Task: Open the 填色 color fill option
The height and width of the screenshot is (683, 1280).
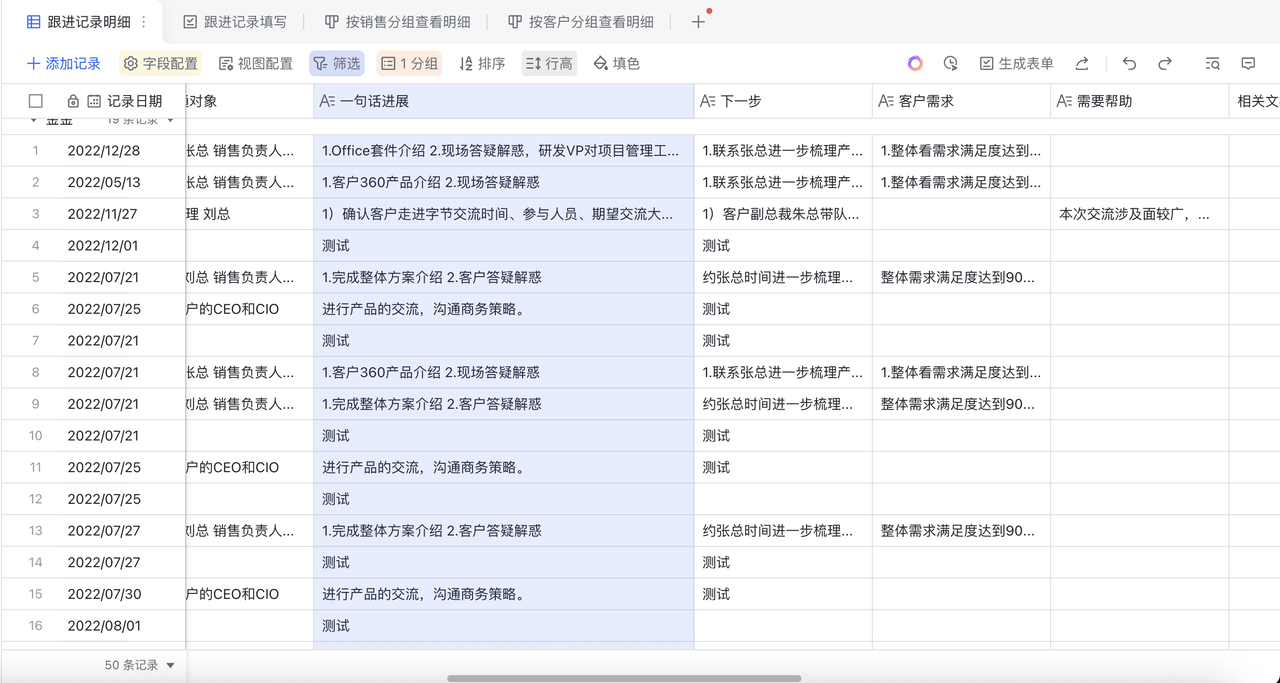Action: (x=616, y=63)
